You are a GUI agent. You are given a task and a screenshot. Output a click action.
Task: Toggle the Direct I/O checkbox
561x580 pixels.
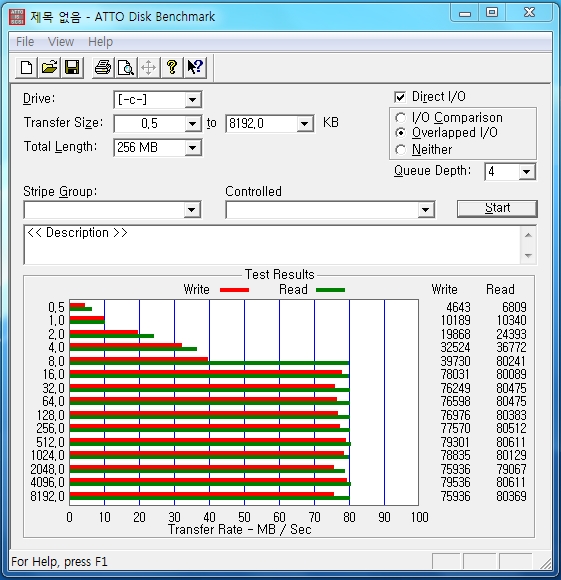pyautogui.click(x=400, y=97)
